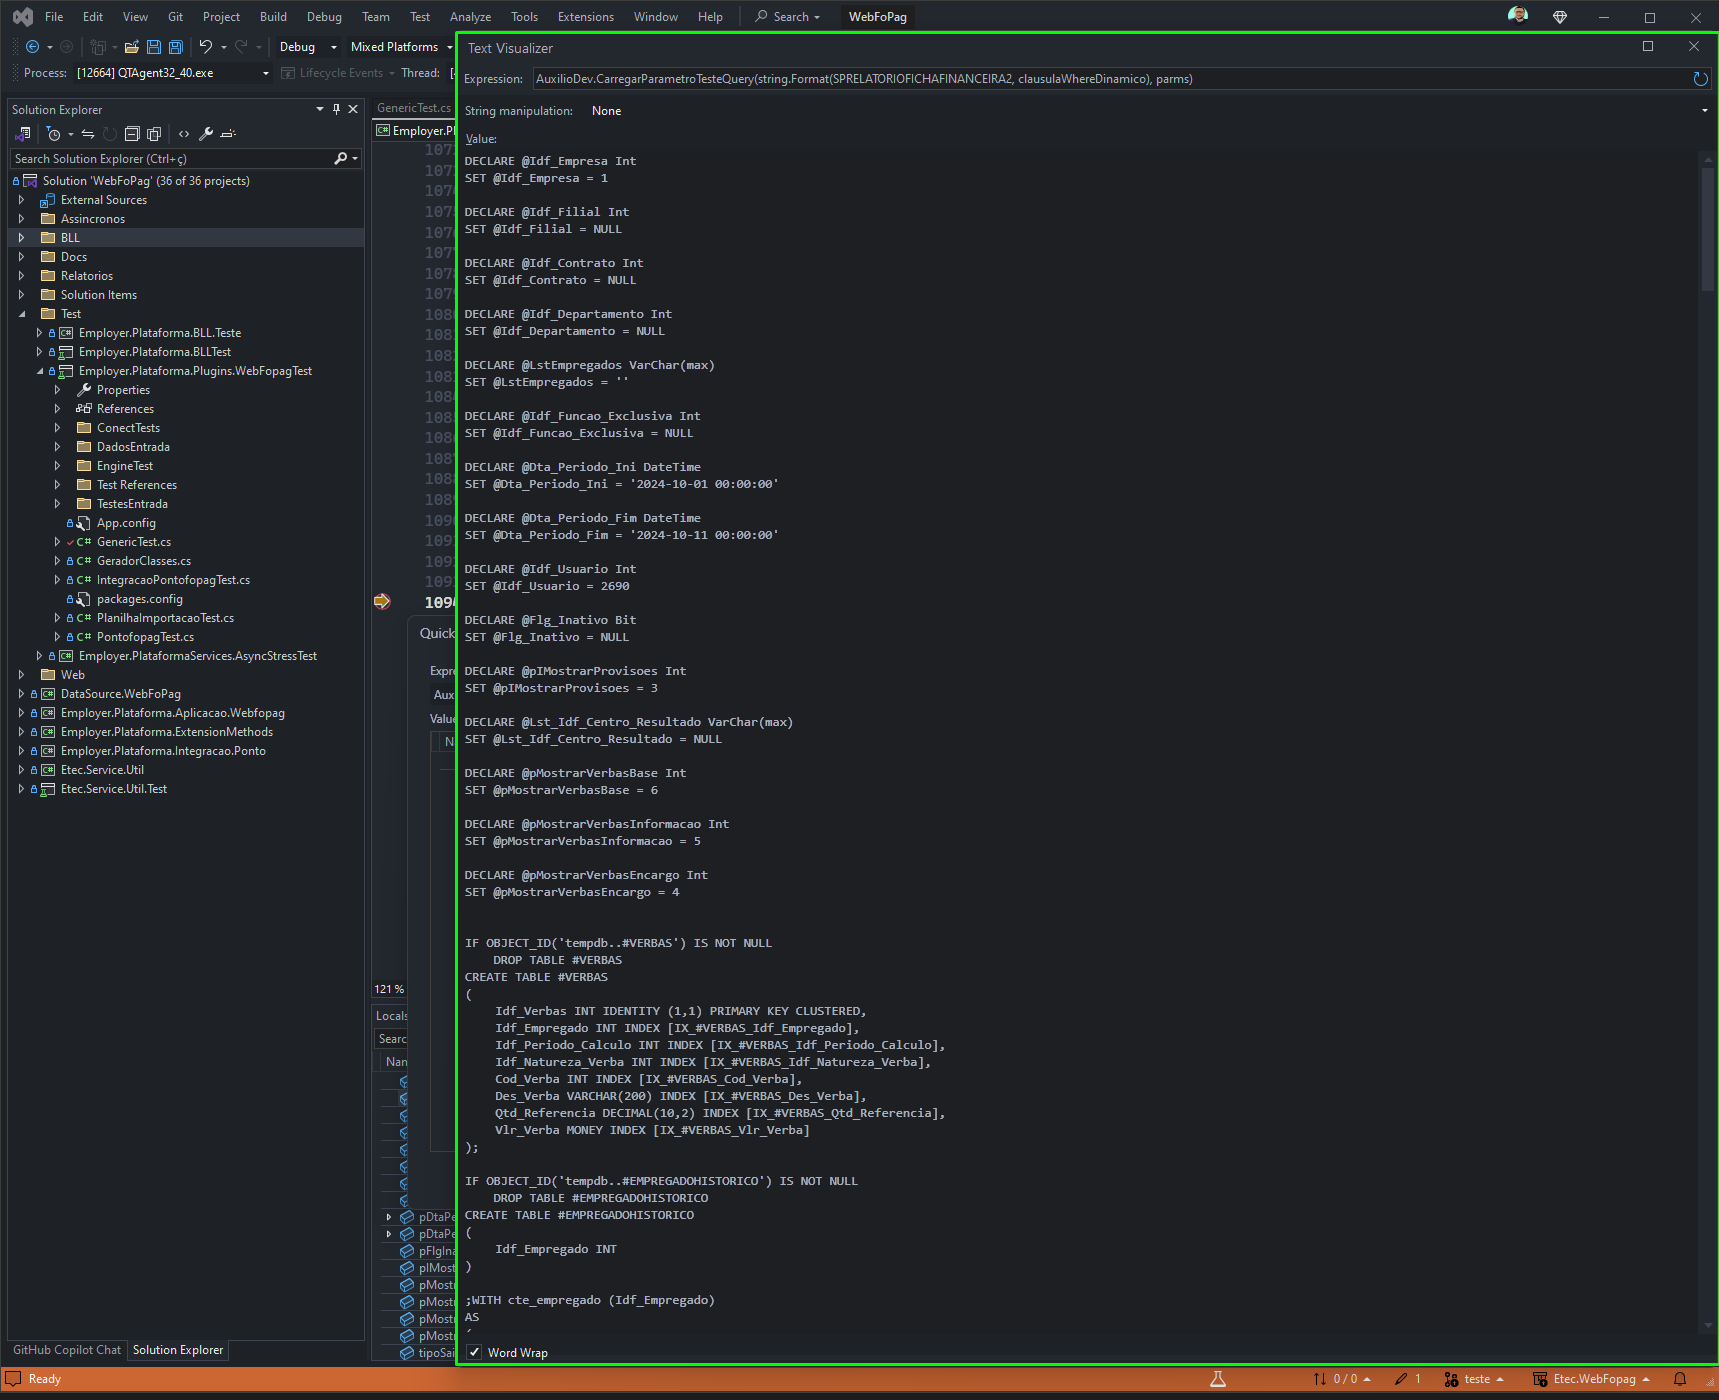Open the notifications bell in status bar
This screenshot has width=1719, height=1400.
tap(1680, 1379)
